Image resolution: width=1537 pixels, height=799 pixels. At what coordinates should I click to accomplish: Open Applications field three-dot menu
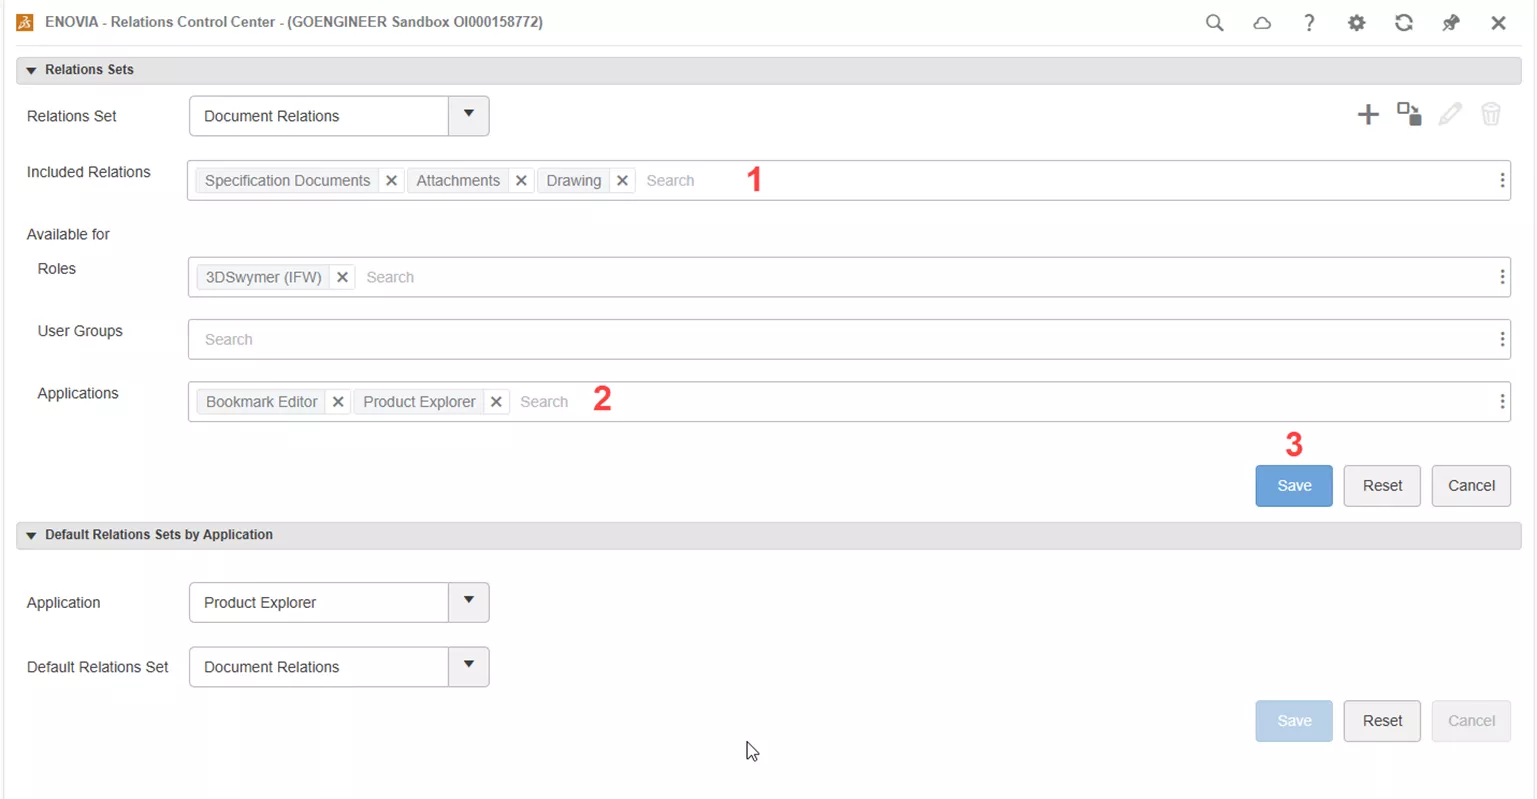pos(1502,402)
